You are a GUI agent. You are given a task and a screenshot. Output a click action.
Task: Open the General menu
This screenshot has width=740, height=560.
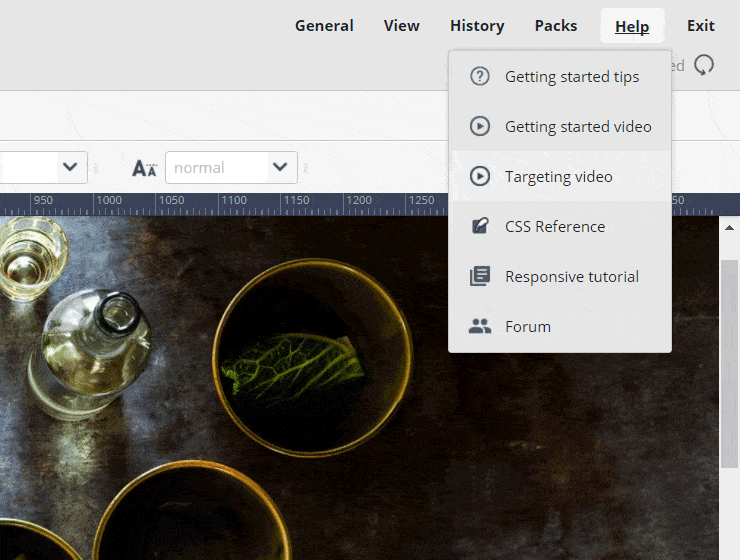pos(324,26)
